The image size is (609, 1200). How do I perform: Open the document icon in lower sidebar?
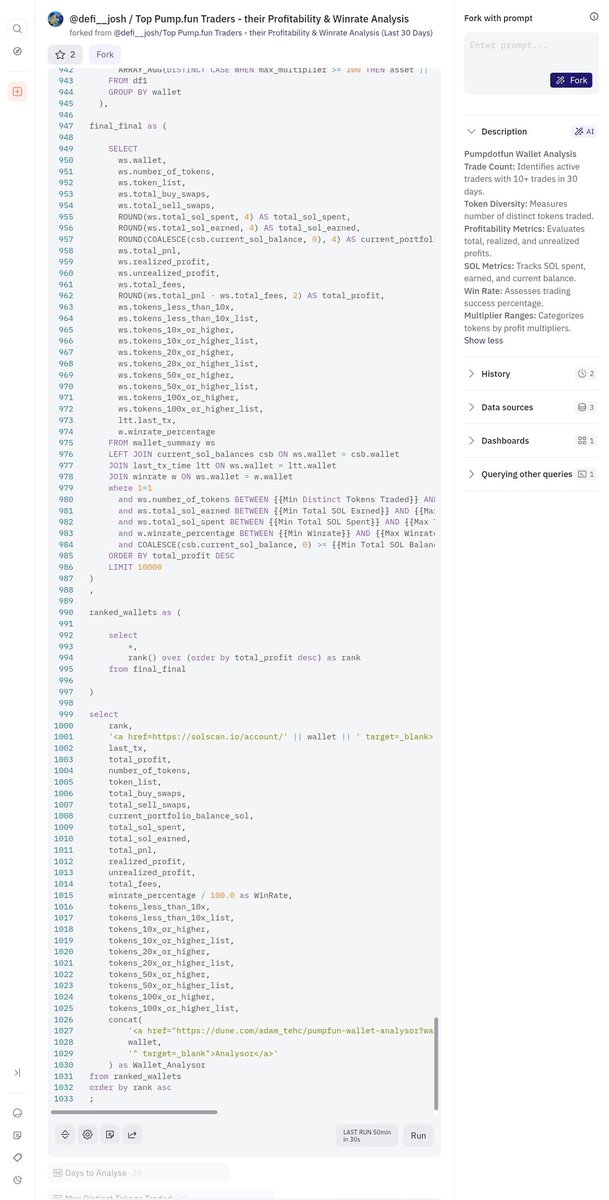coord(17,1135)
